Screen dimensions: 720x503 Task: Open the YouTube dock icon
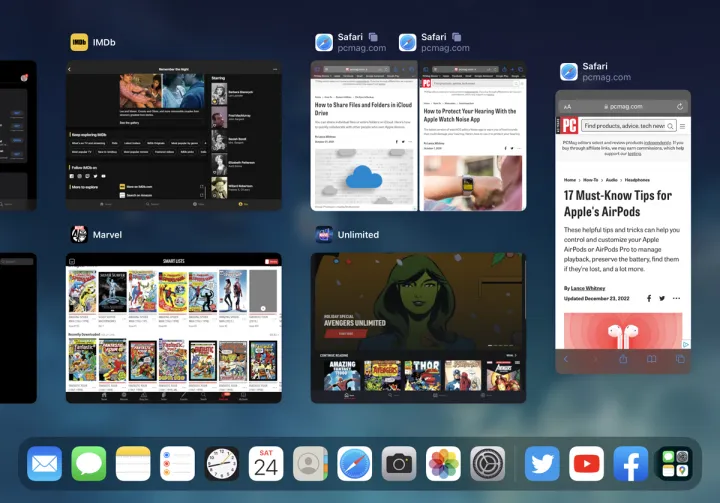(x=587, y=464)
